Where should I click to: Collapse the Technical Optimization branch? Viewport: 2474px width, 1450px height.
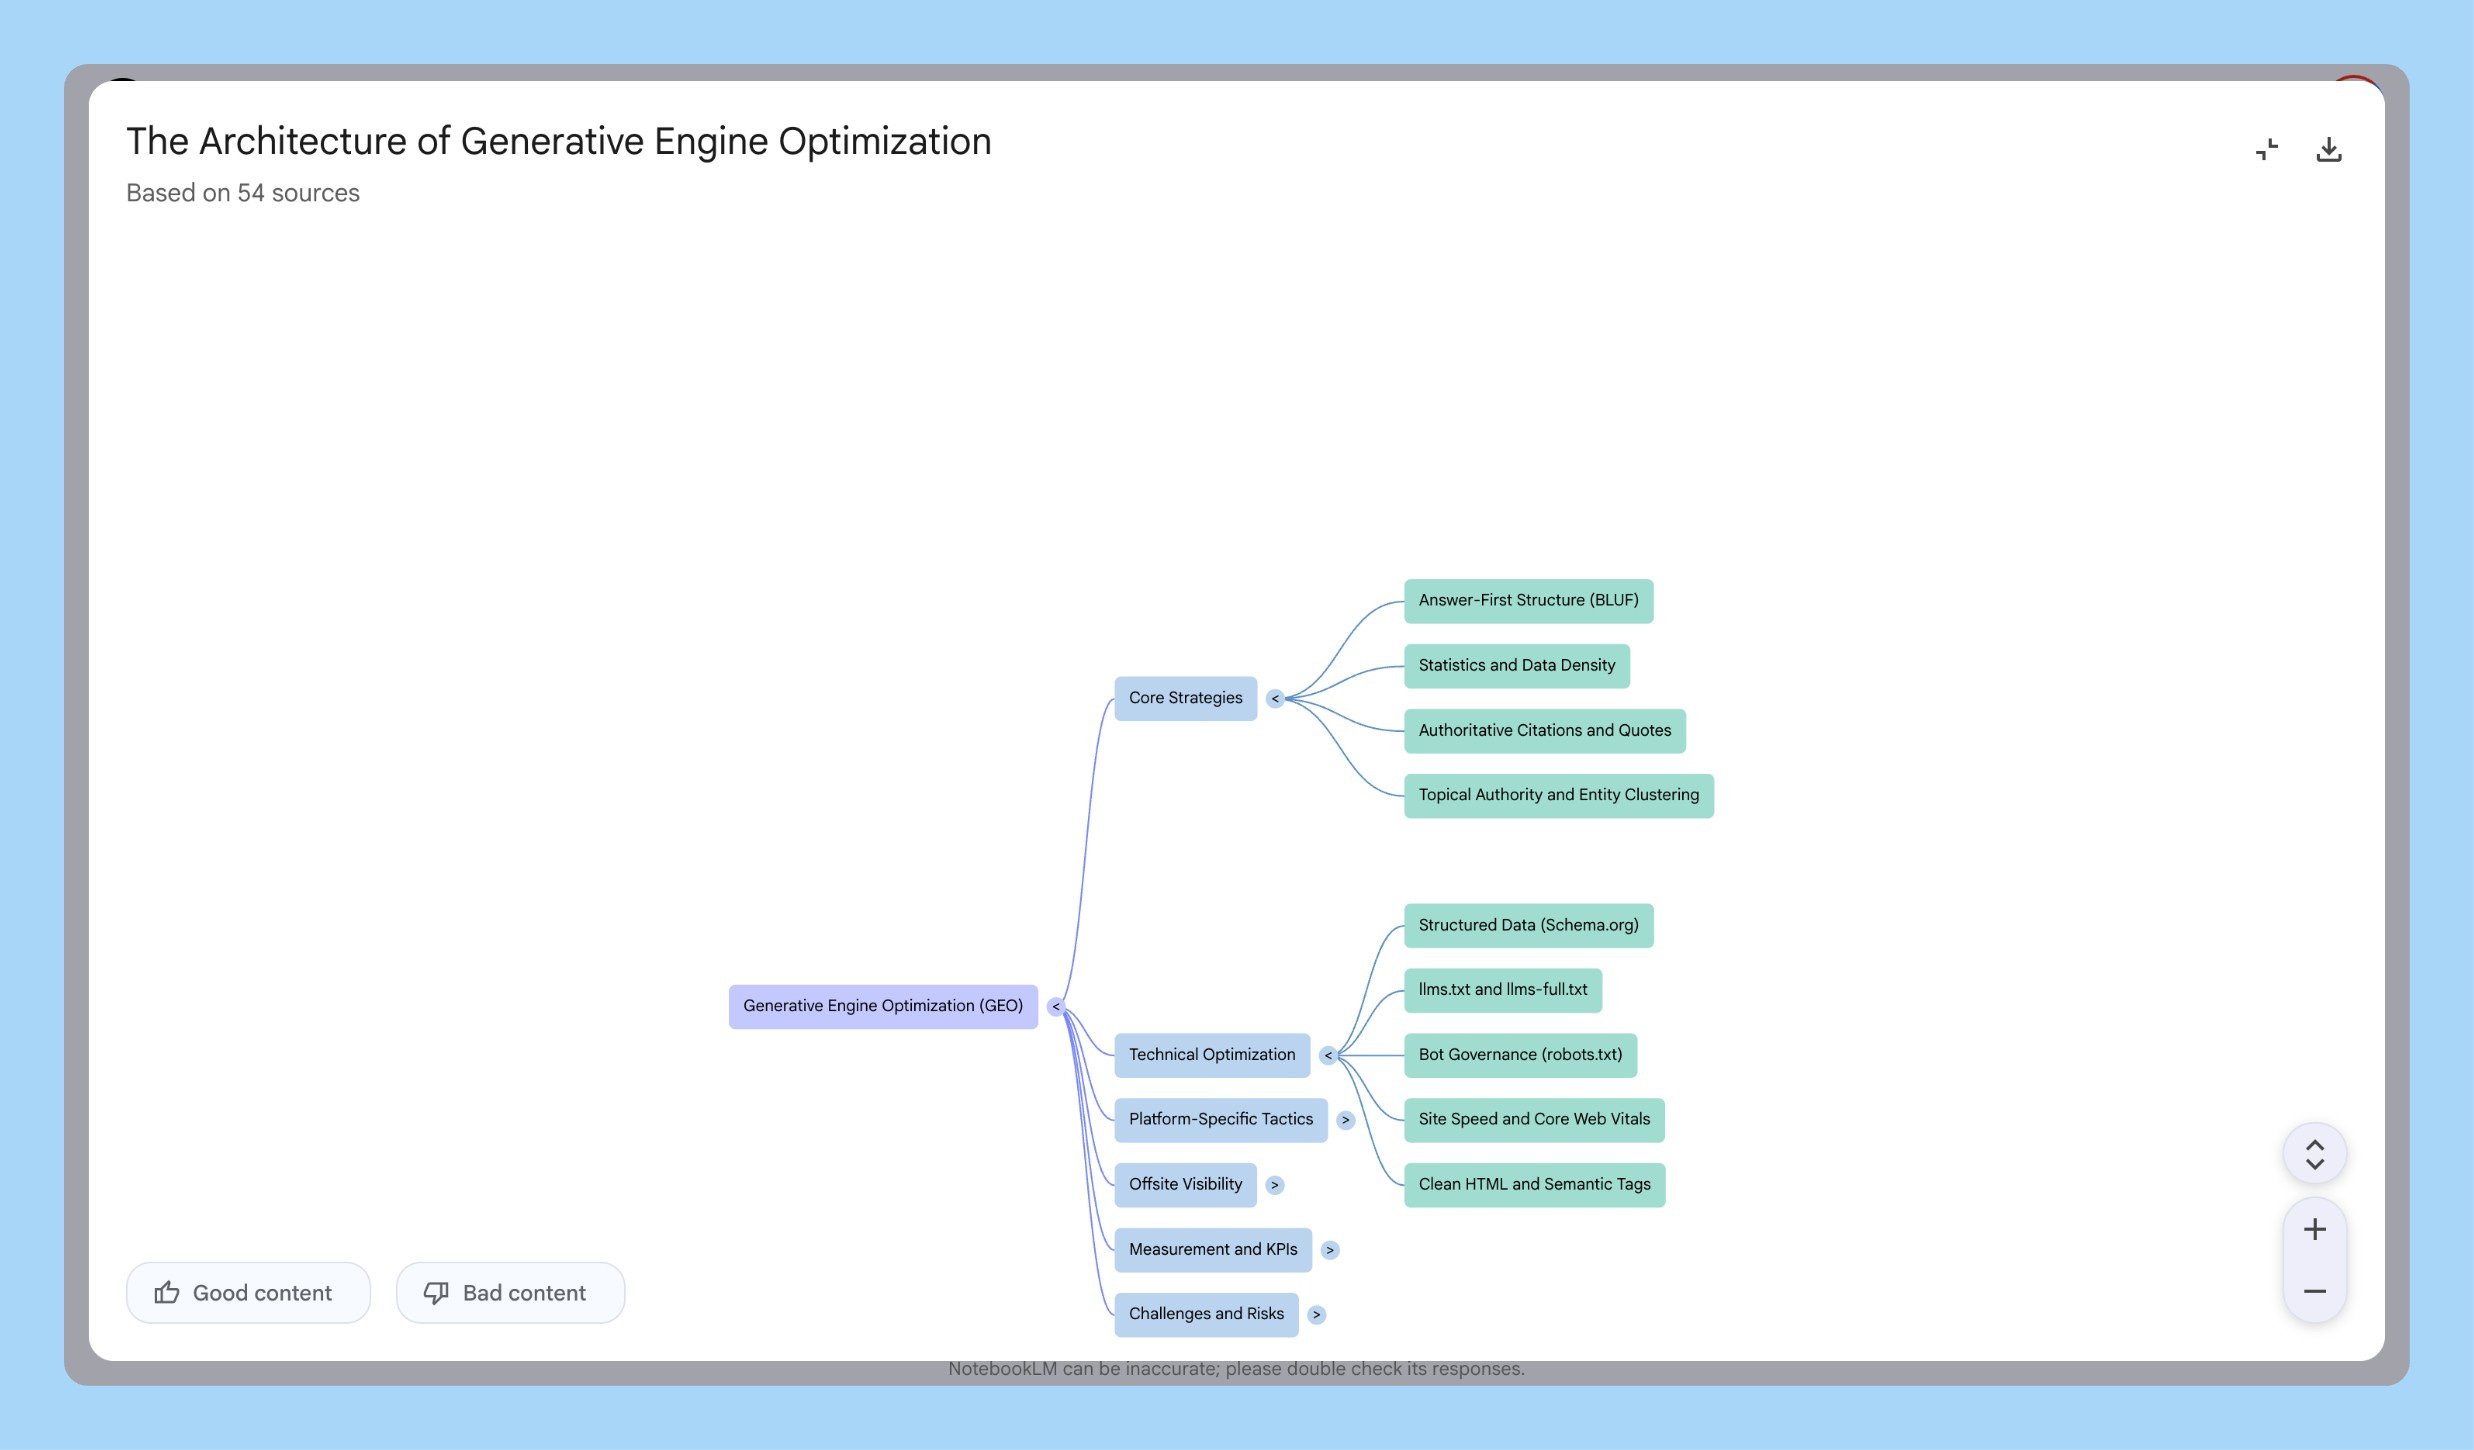[x=1328, y=1055]
